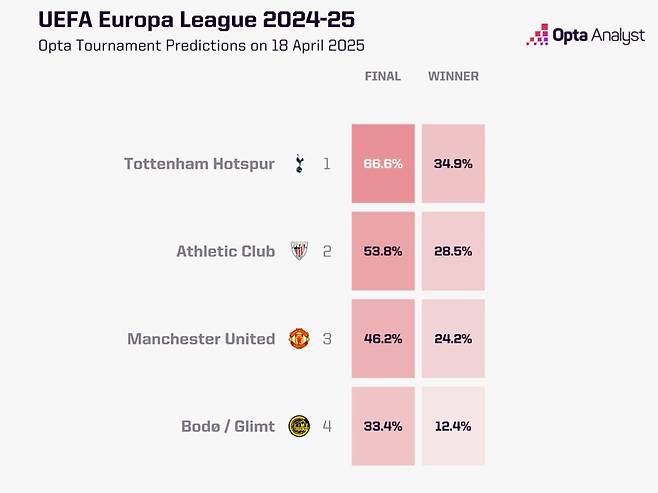658x493 pixels.
Task: Click the Tottenham Hotspur crest icon
Action: (x=298, y=163)
